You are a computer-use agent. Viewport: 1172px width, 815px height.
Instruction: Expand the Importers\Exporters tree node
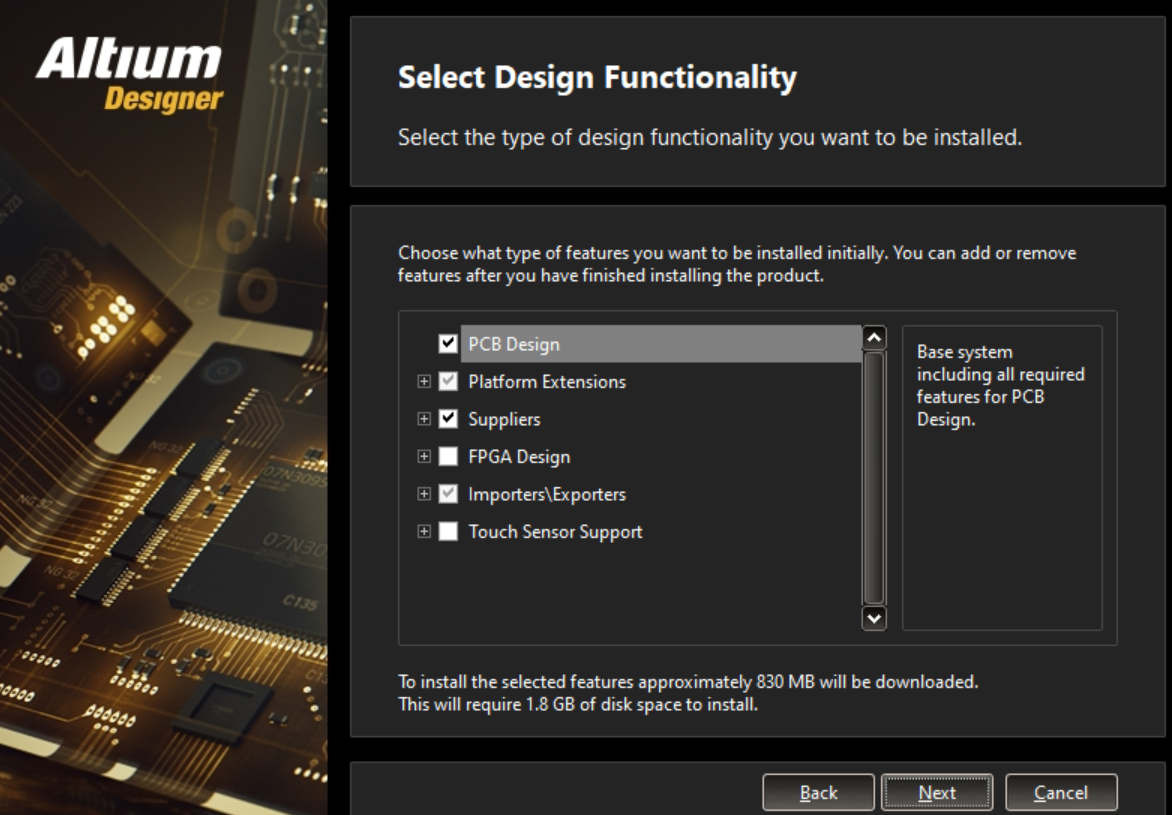[424, 493]
